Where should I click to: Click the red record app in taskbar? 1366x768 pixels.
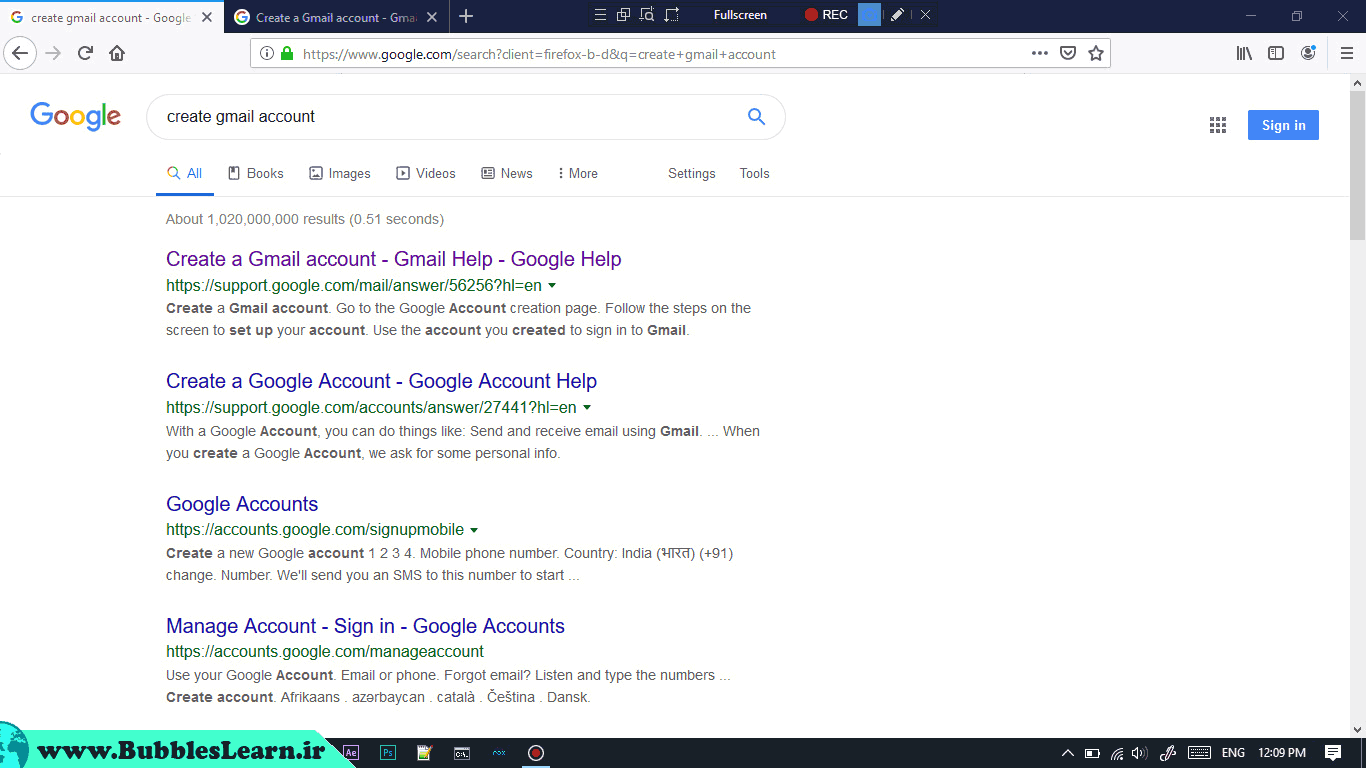pos(536,753)
